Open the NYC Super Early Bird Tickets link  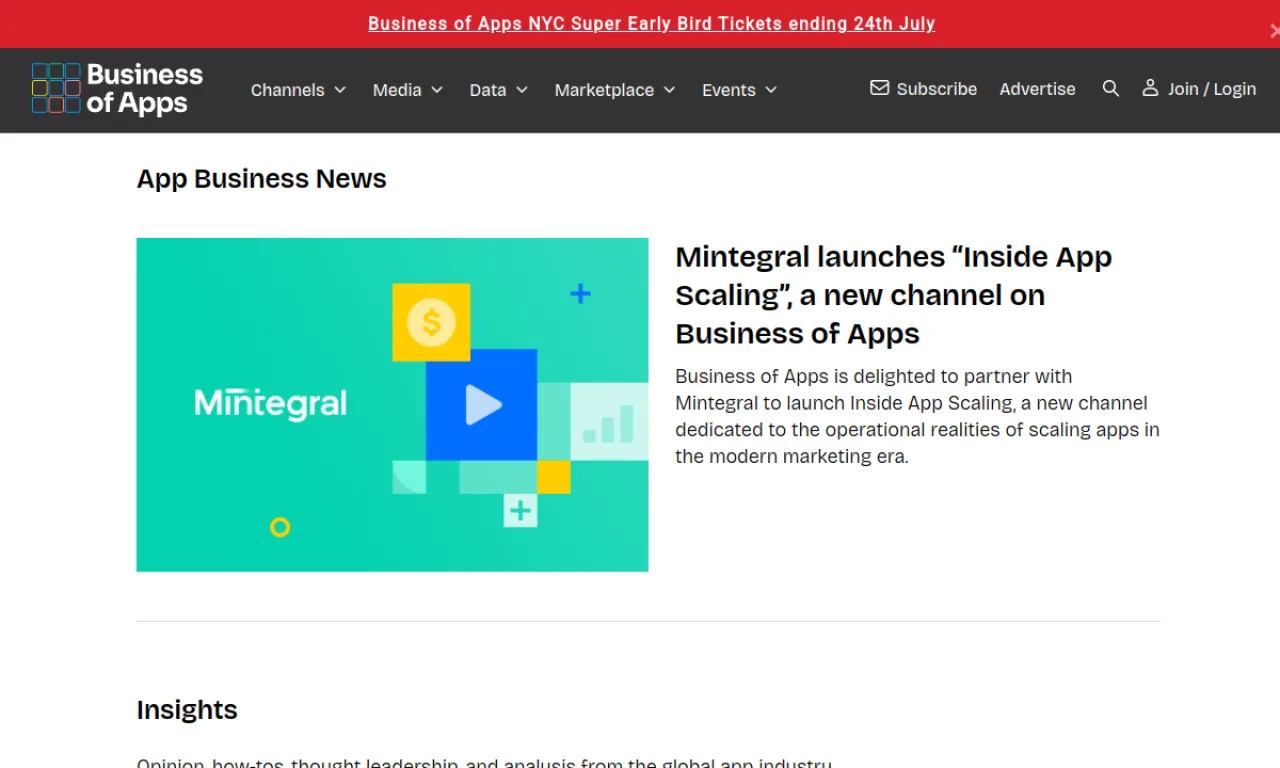651,24
